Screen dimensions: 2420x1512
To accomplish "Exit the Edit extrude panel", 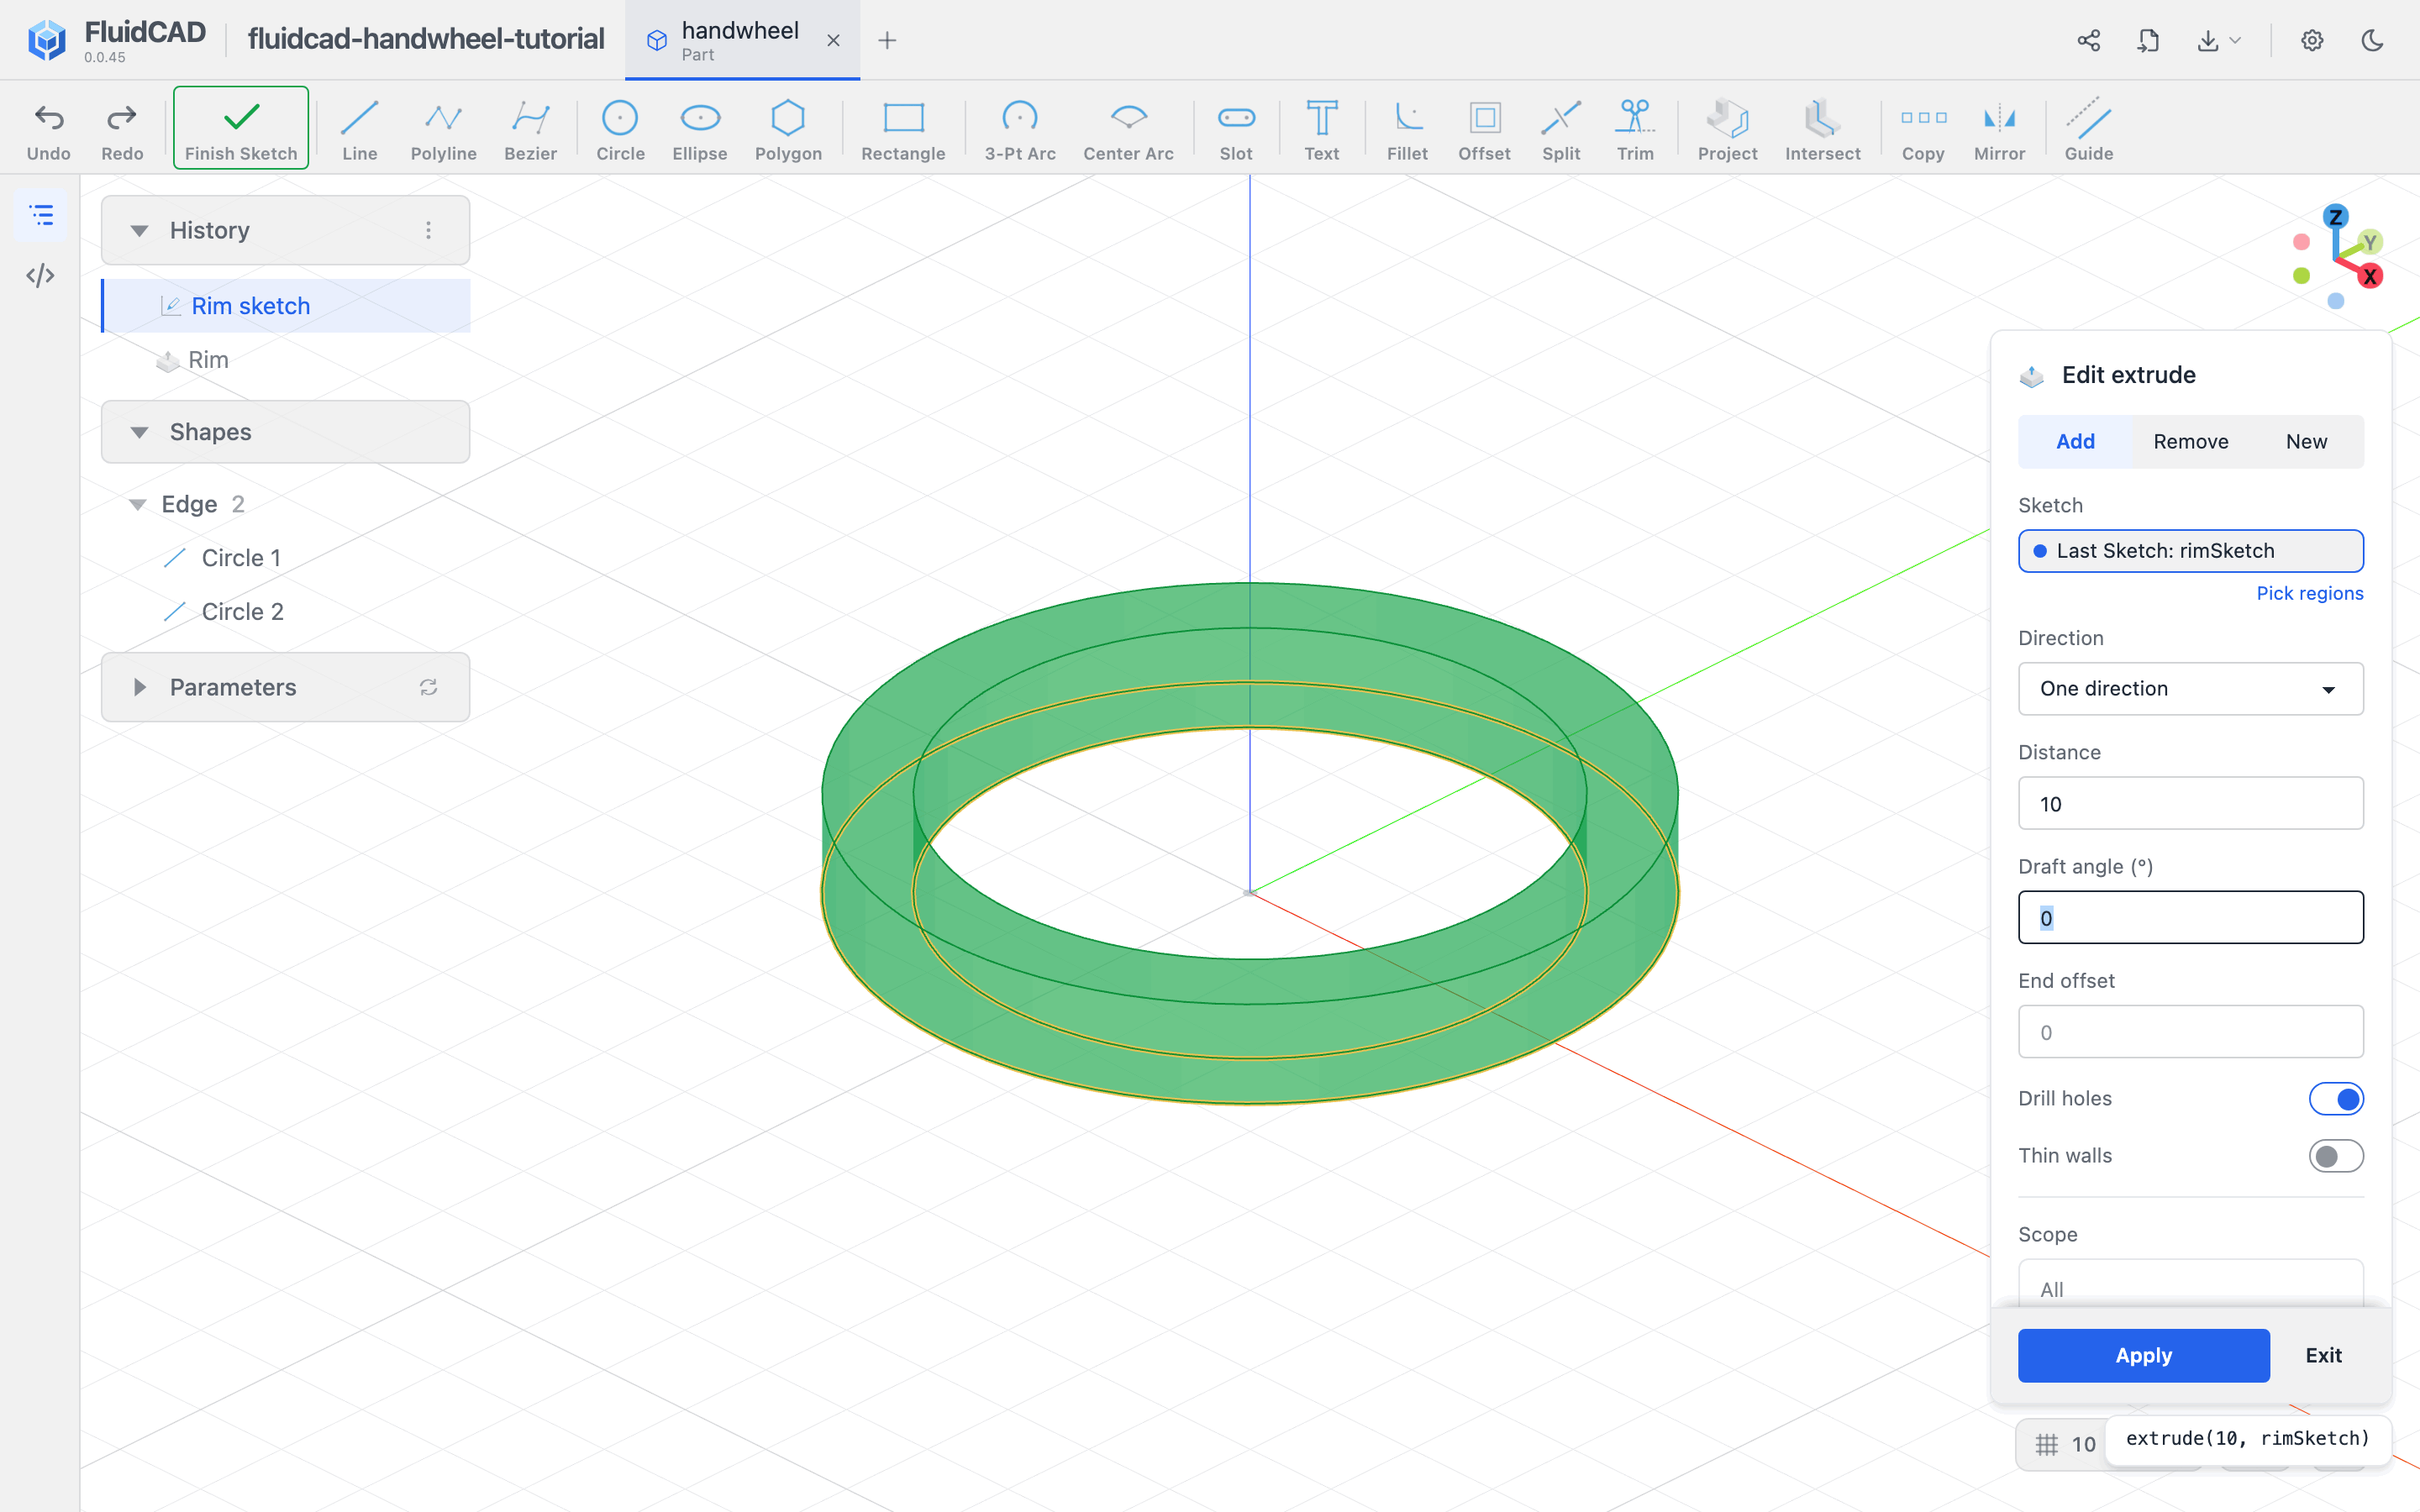I will pyautogui.click(x=2323, y=1355).
